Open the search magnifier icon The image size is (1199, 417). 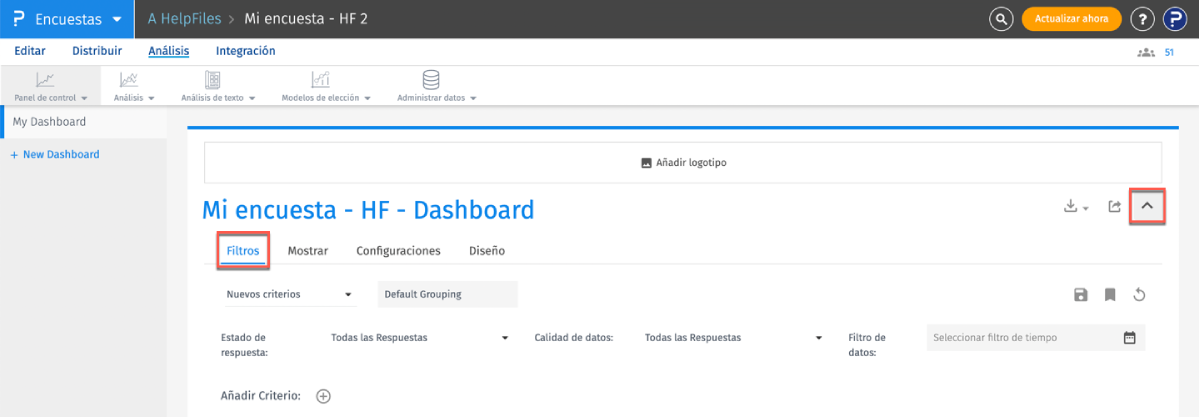click(x=1001, y=19)
